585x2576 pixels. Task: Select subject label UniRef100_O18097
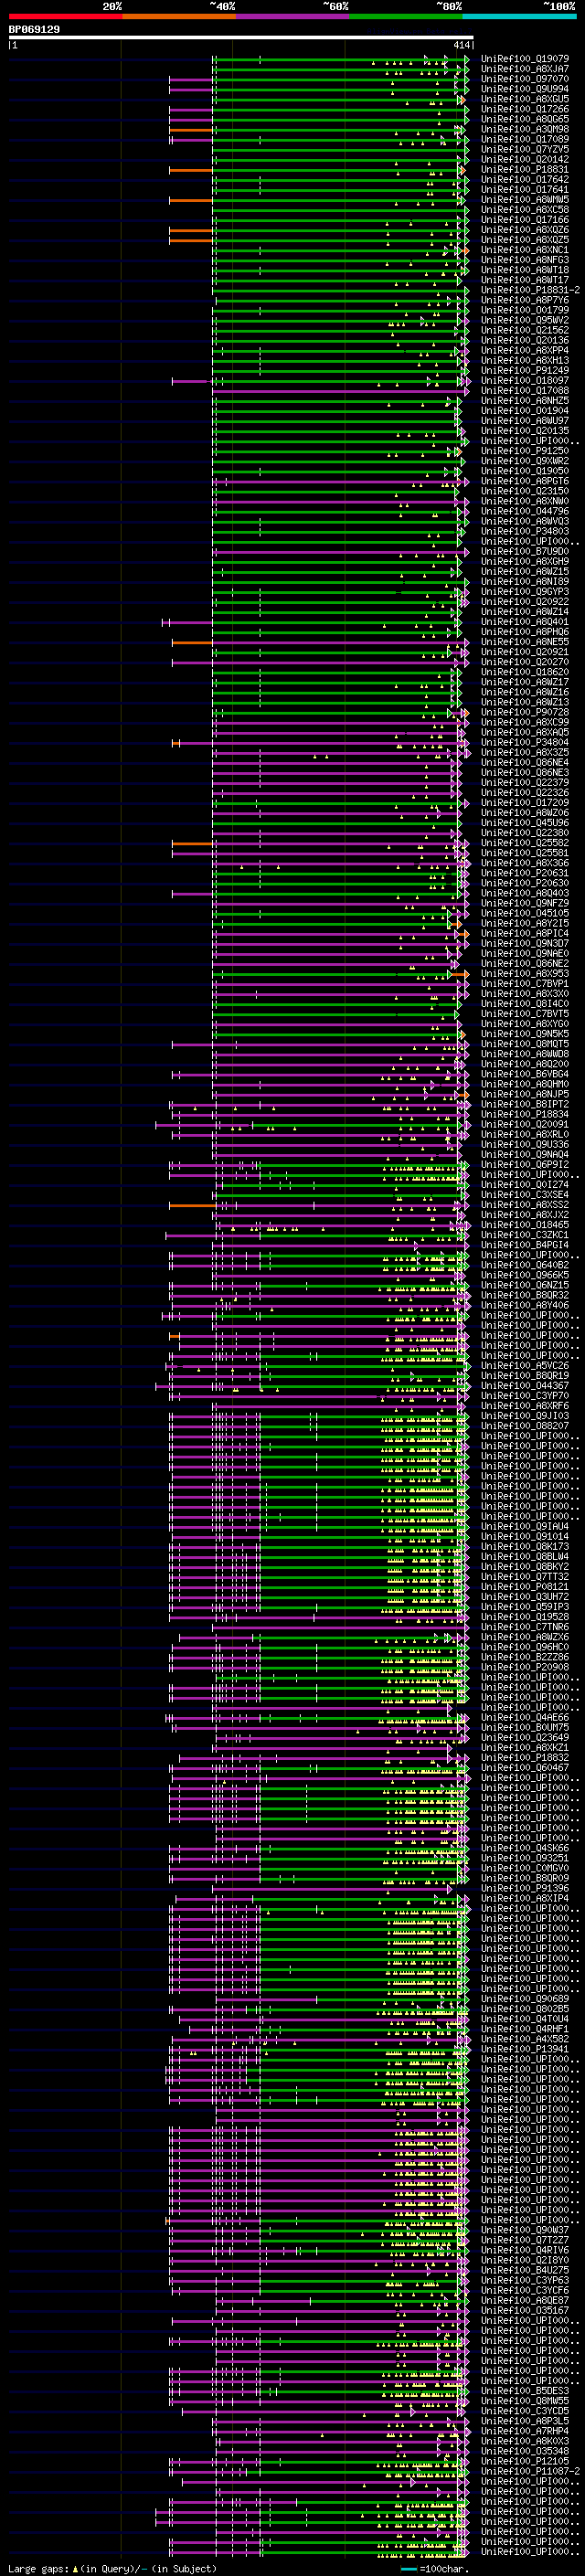pos(525,380)
